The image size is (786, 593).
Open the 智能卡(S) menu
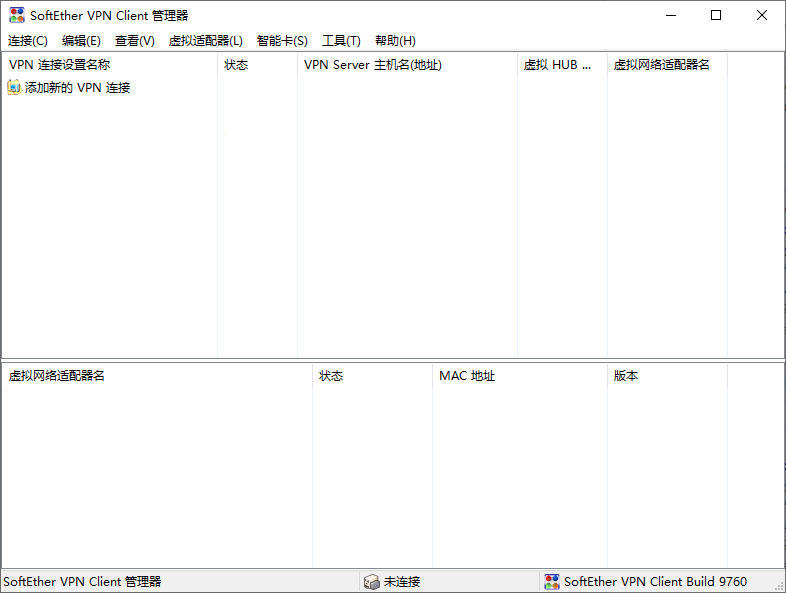(282, 41)
